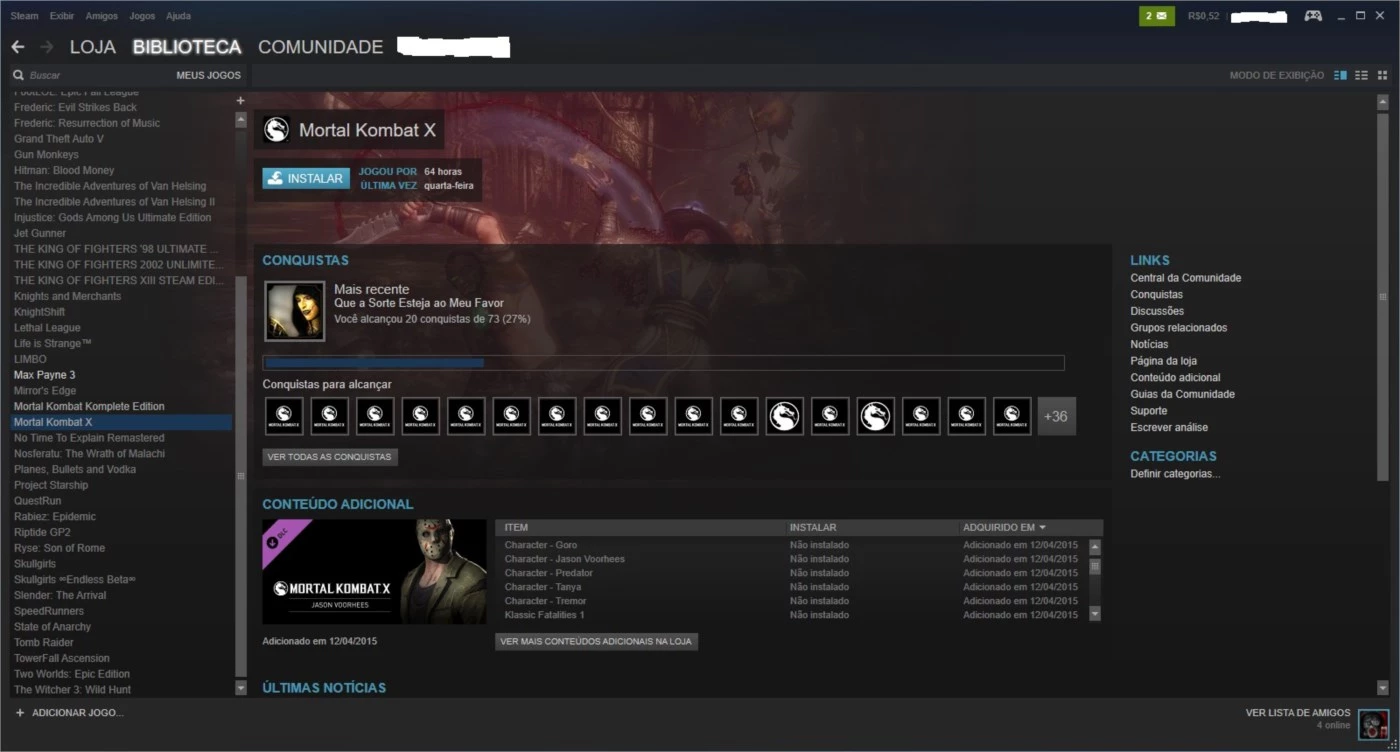Click ADICIONAR JOGO... label
Image resolution: width=1400 pixels, height=752 pixels.
coord(78,713)
